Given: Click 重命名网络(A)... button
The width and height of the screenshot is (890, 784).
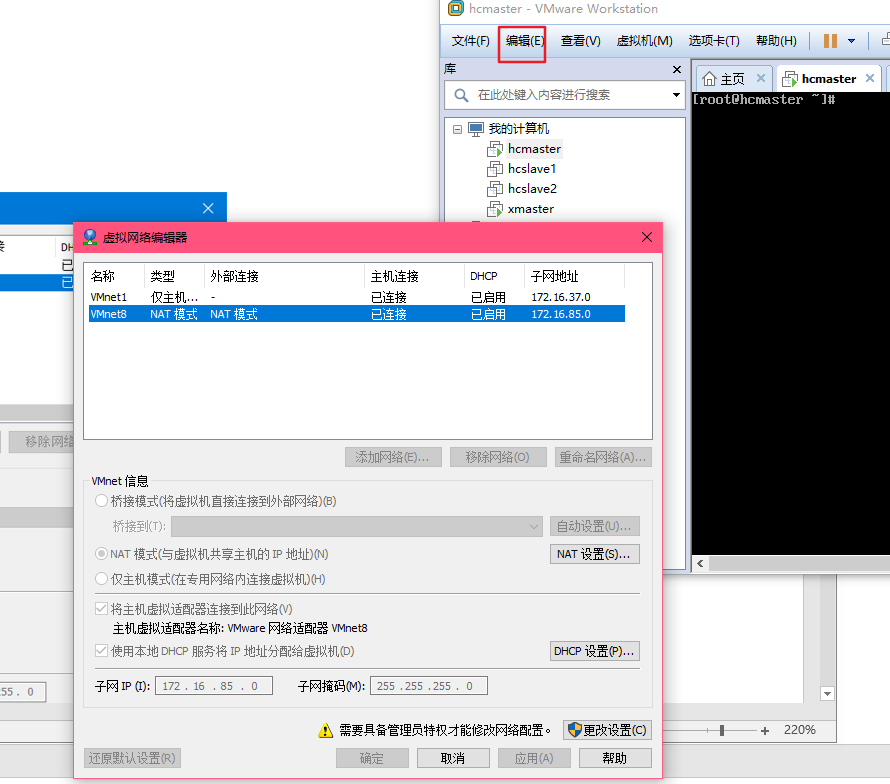Looking at the screenshot, I should click(x=603, y=457).
